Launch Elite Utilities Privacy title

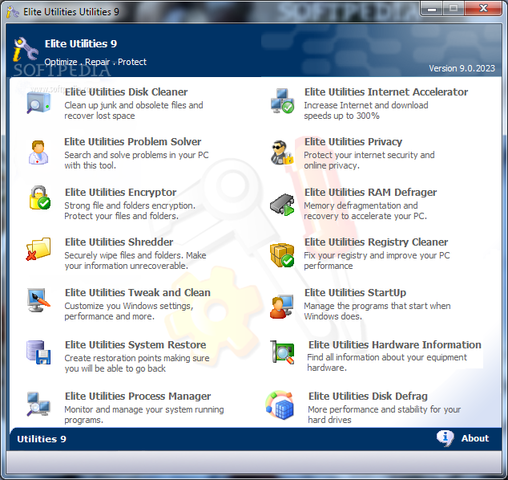[353, 142]
